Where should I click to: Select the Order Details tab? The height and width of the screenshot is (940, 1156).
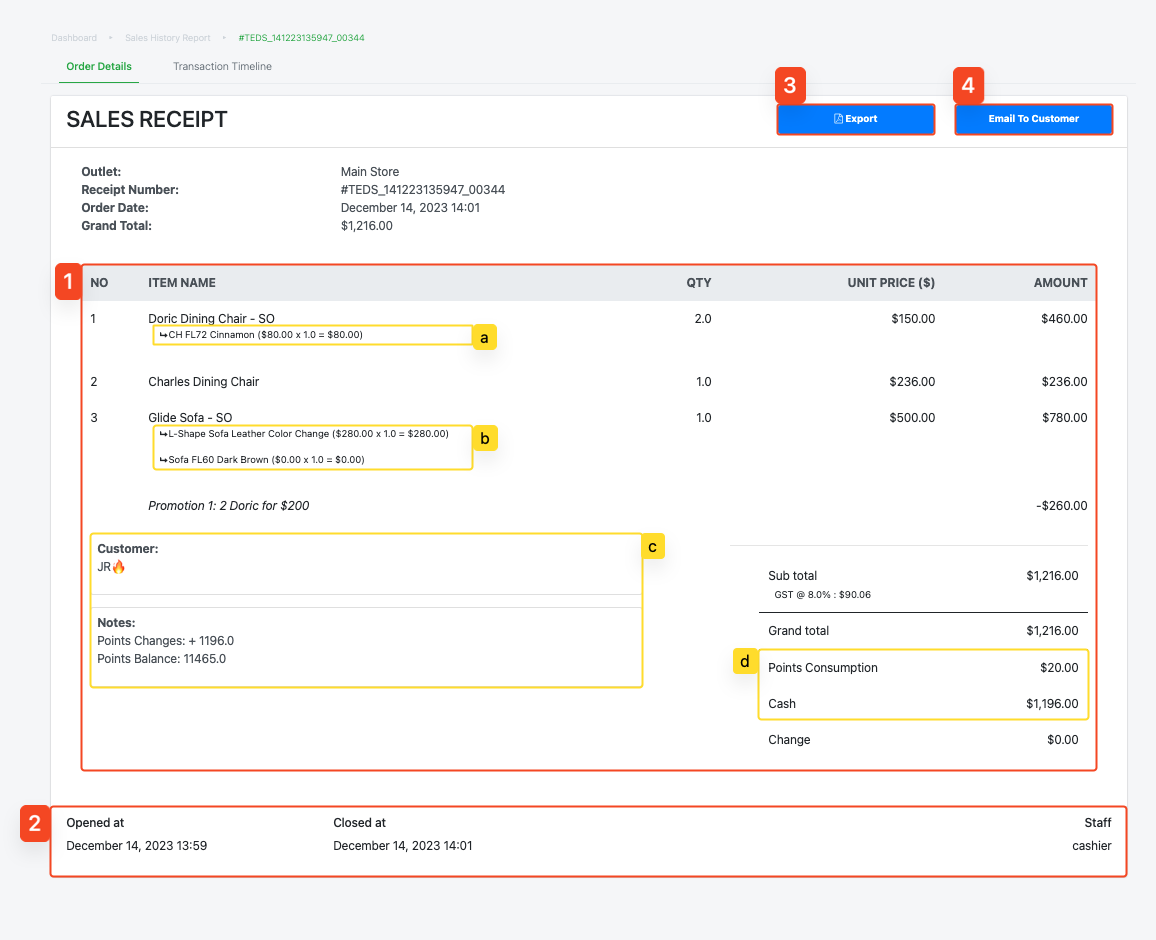coord(99,66)
